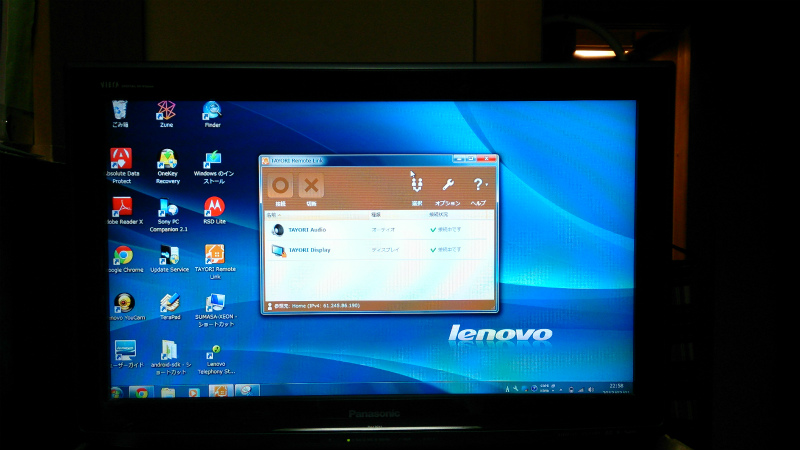The image size is (800, 450).
Task: Select the SUMASA-XEON shortcut desktop icon
Action: point(215,310)
